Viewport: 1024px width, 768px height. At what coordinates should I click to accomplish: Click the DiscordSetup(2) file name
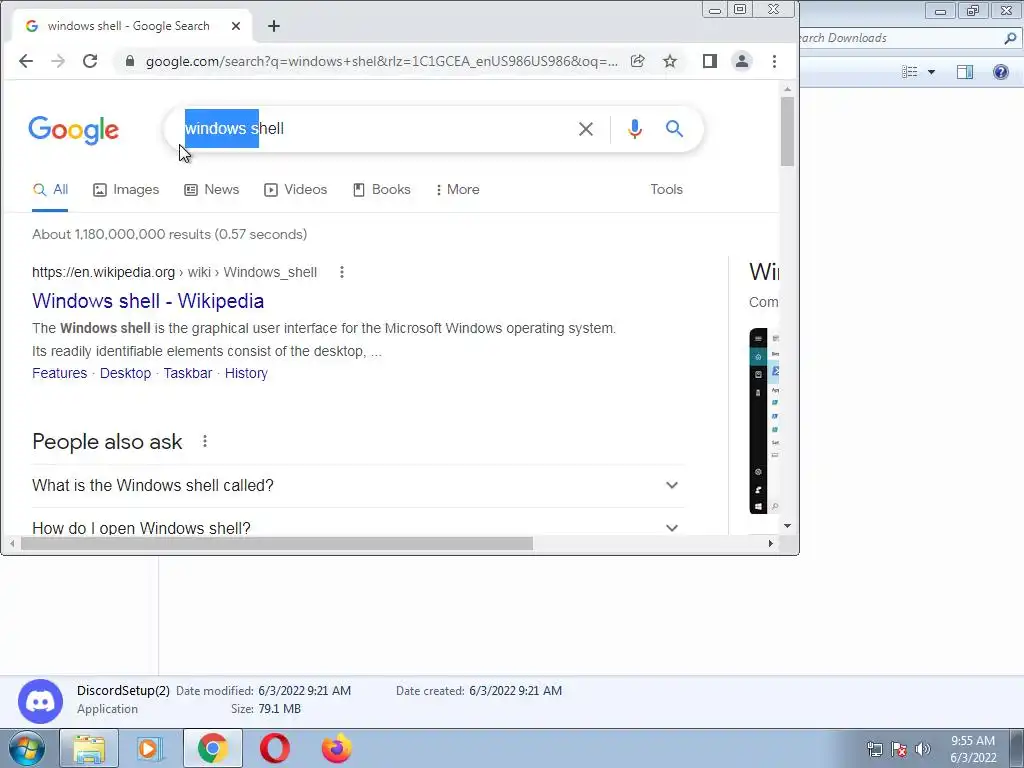pos(123,690)
